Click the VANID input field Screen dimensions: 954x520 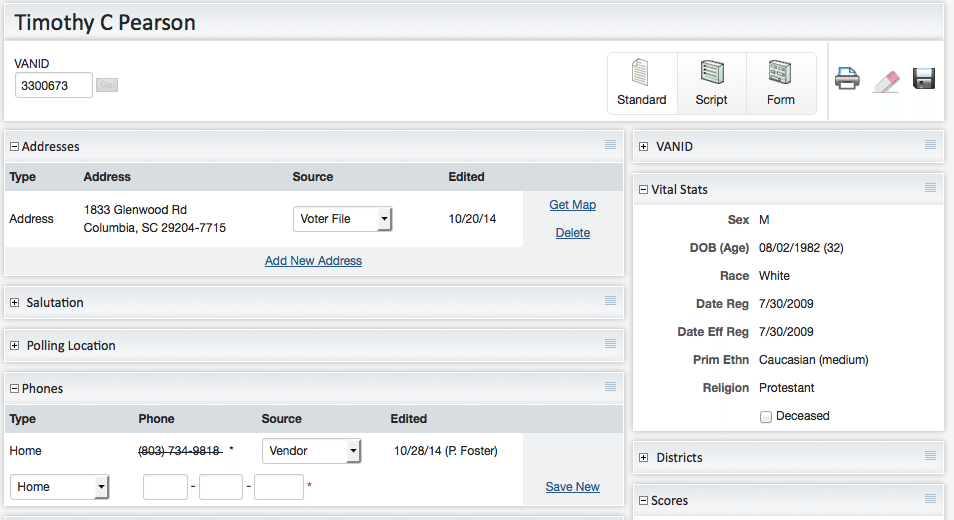pos(54,86)
